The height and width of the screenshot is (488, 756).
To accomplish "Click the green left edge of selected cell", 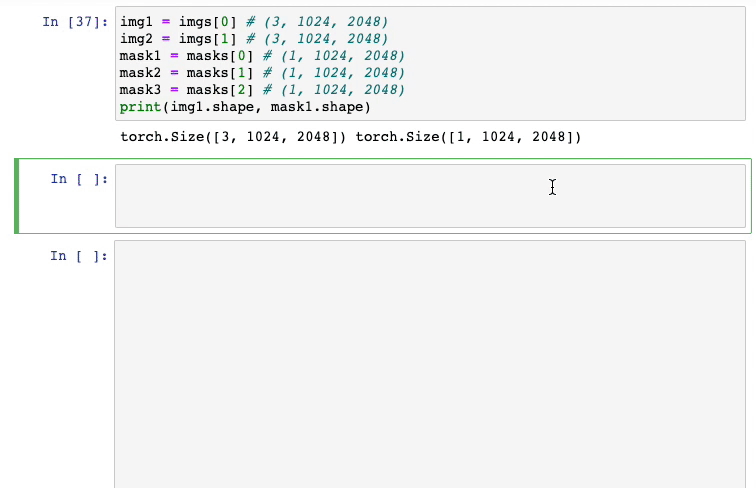I will 17,196.
